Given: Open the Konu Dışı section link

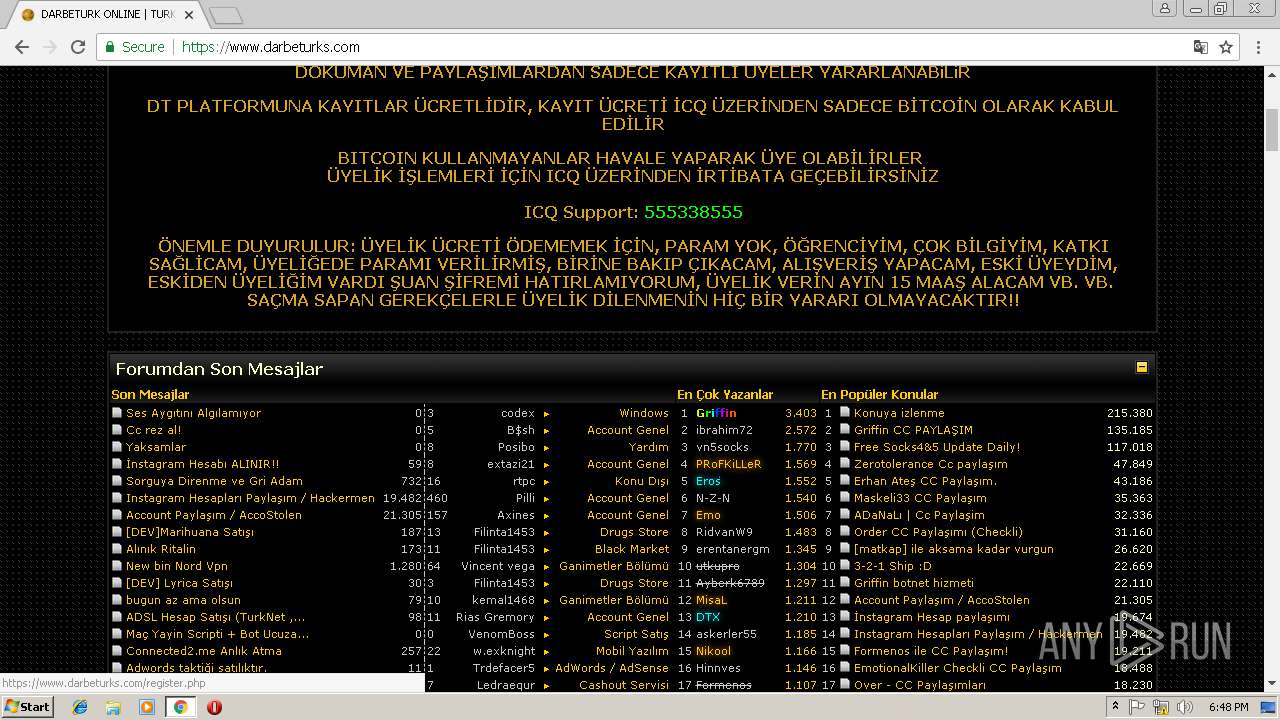Looking at the screenshot, I should 642,481.
